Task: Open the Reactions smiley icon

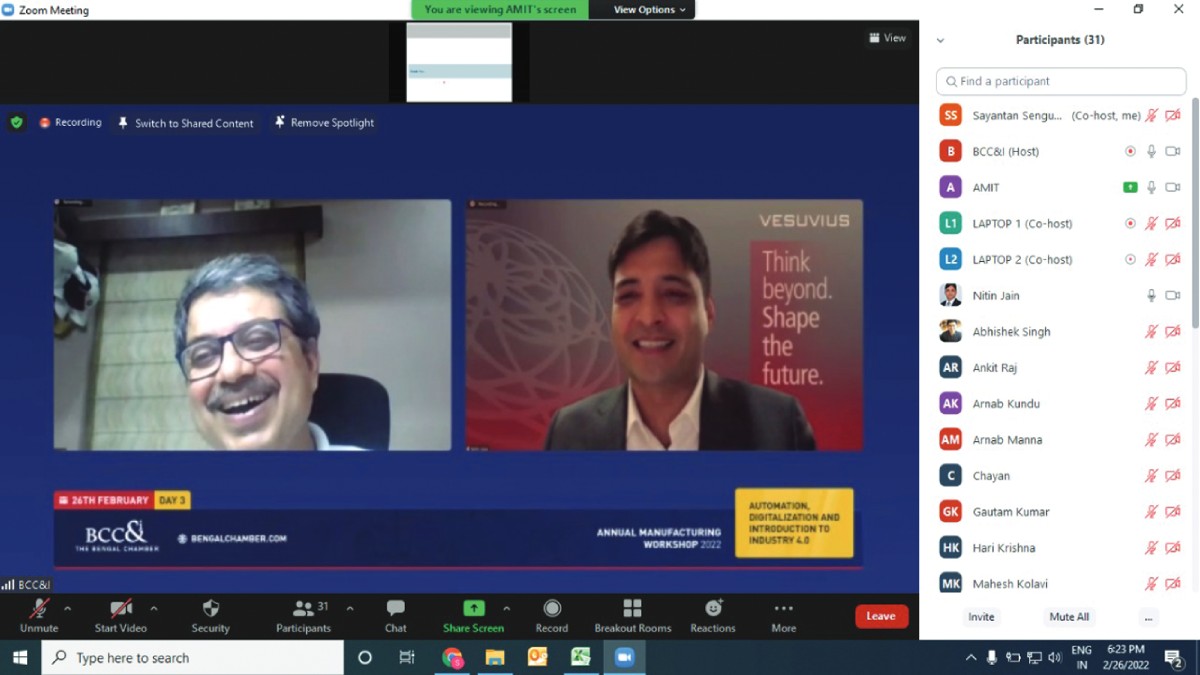Action: [713, 608]
